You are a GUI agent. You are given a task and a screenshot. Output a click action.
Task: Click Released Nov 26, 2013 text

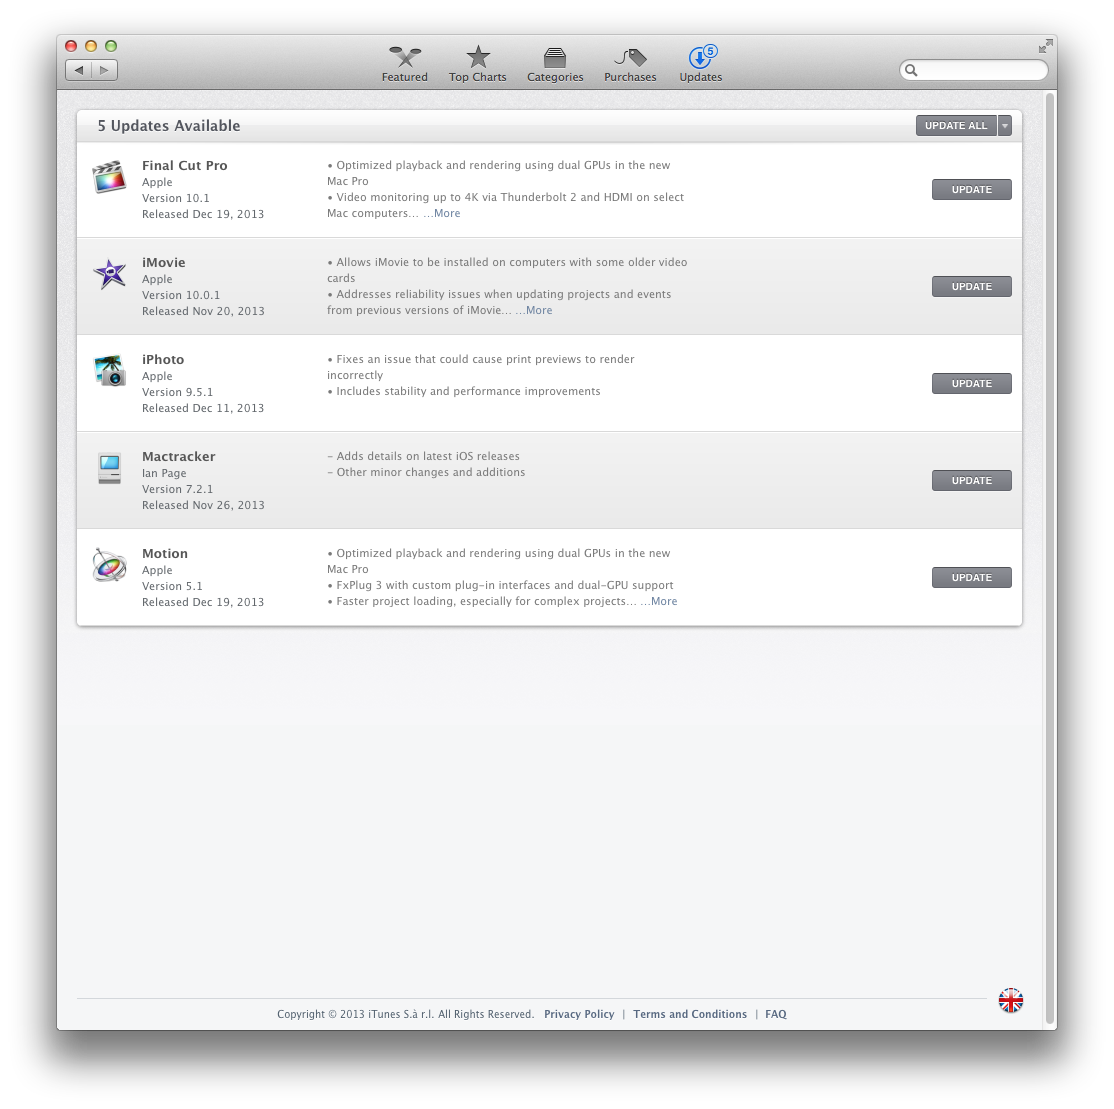(x=203, y=505)
